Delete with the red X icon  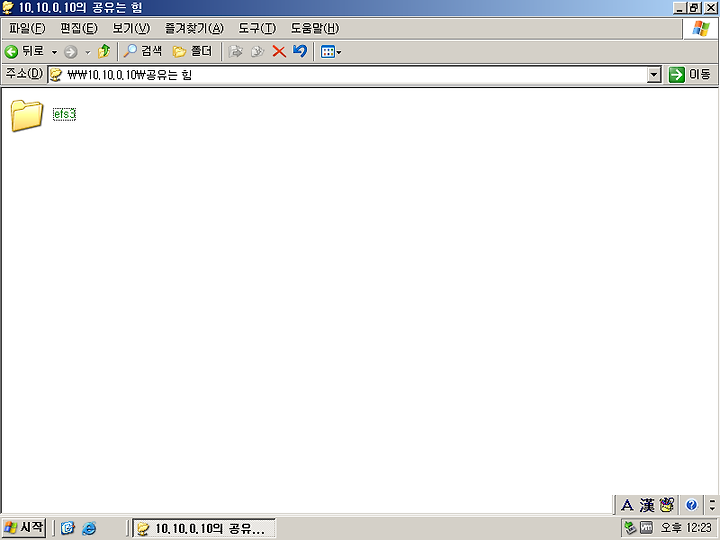click(x=279, y=51)
